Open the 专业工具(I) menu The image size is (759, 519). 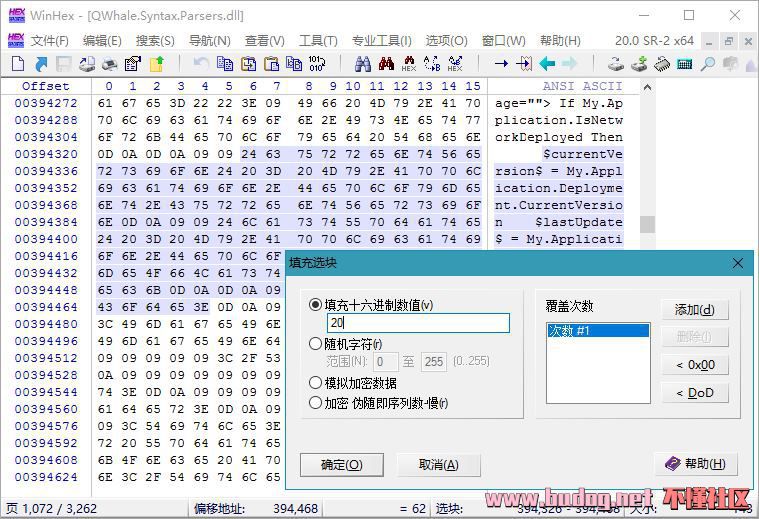pyautogui.click(x=381, y=41)
